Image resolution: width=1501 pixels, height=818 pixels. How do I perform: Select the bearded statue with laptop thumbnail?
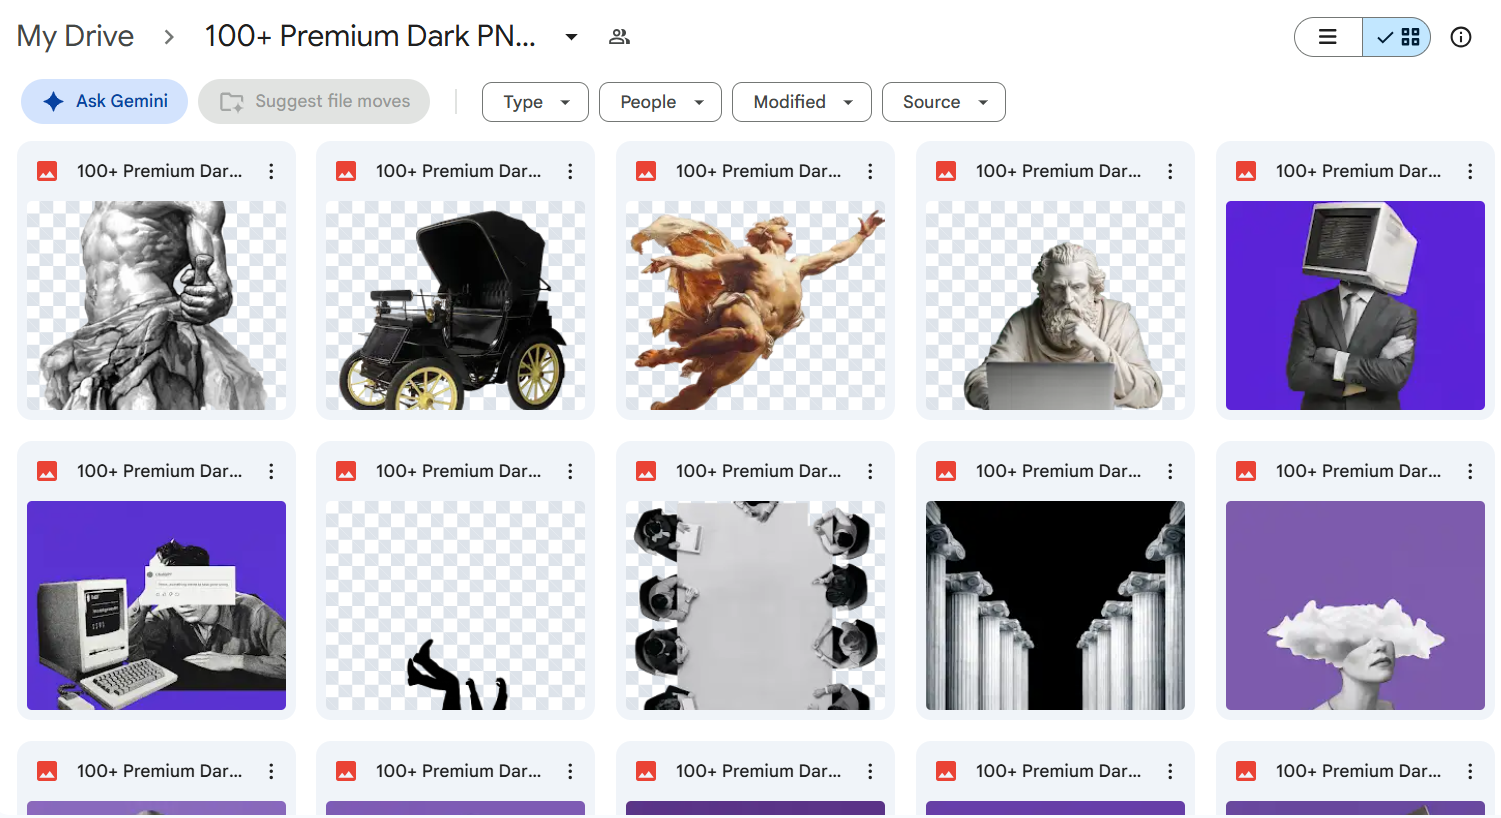[x=1055, y=305]
